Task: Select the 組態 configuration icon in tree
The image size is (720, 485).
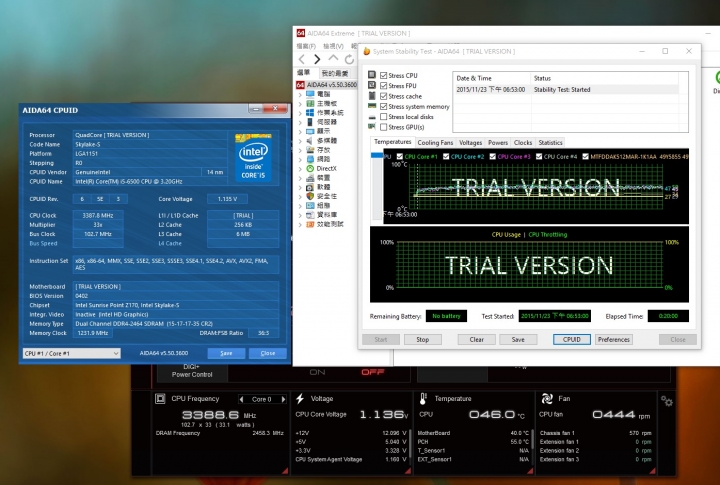Action: click(x=310, y=205)
